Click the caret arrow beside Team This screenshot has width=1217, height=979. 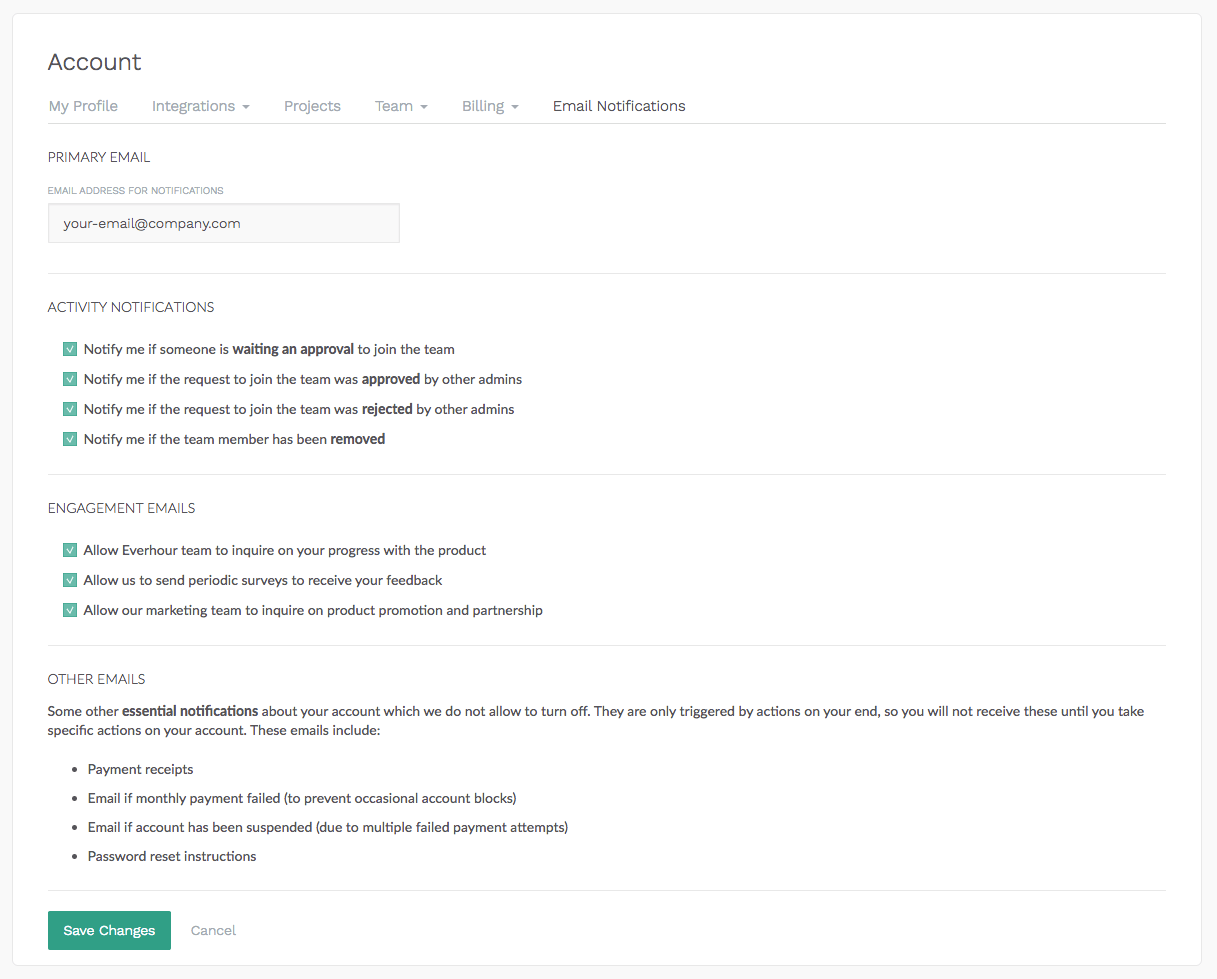424,107
